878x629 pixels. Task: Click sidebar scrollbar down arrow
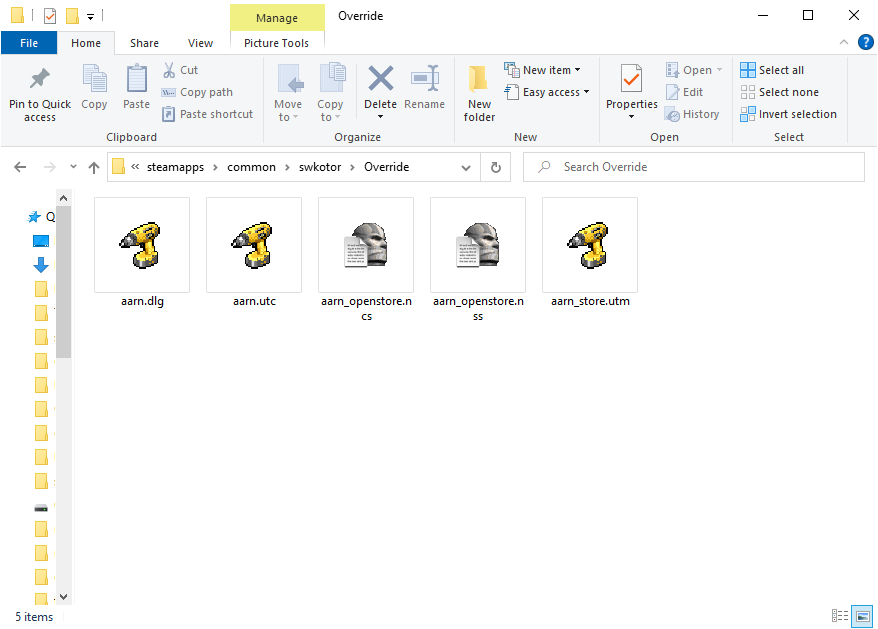coord(63,597)
